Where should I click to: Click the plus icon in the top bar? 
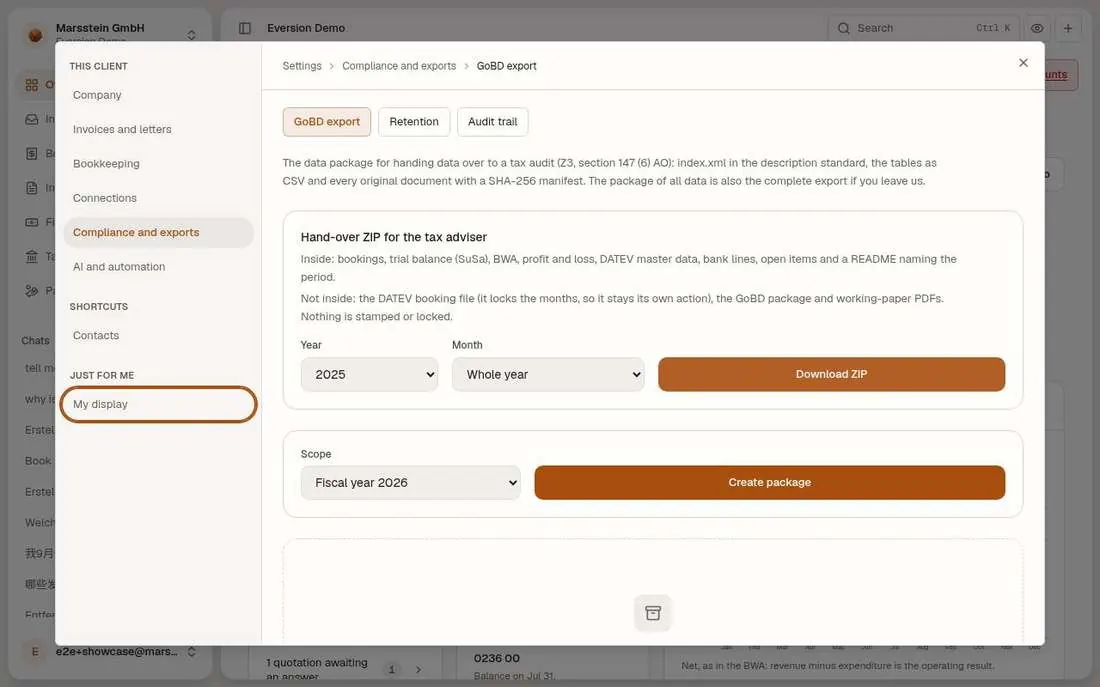click(1068, 28)
